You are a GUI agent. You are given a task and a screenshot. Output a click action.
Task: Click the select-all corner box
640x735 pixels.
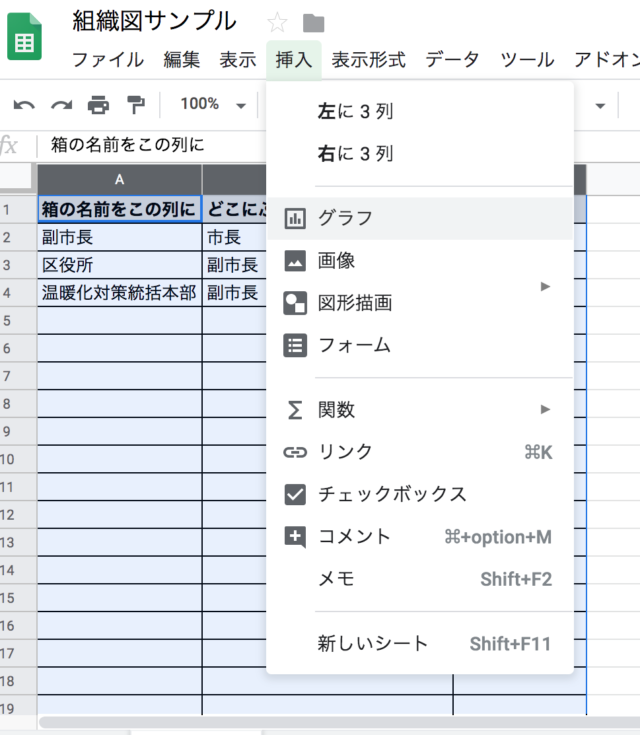click(x=18, y=179)
